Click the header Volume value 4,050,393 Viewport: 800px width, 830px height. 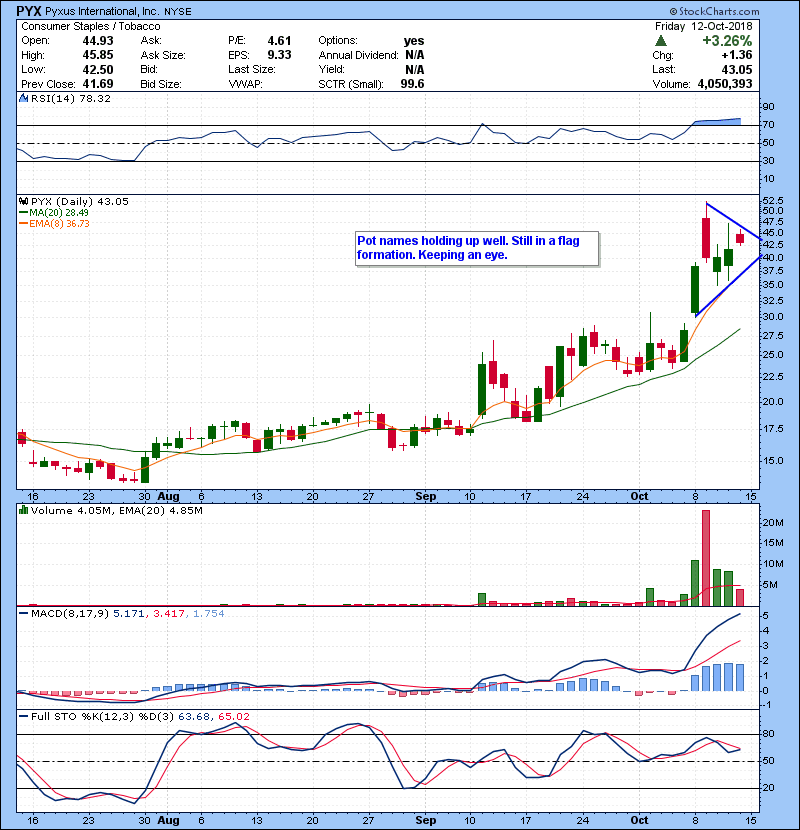tap(725, 84)
